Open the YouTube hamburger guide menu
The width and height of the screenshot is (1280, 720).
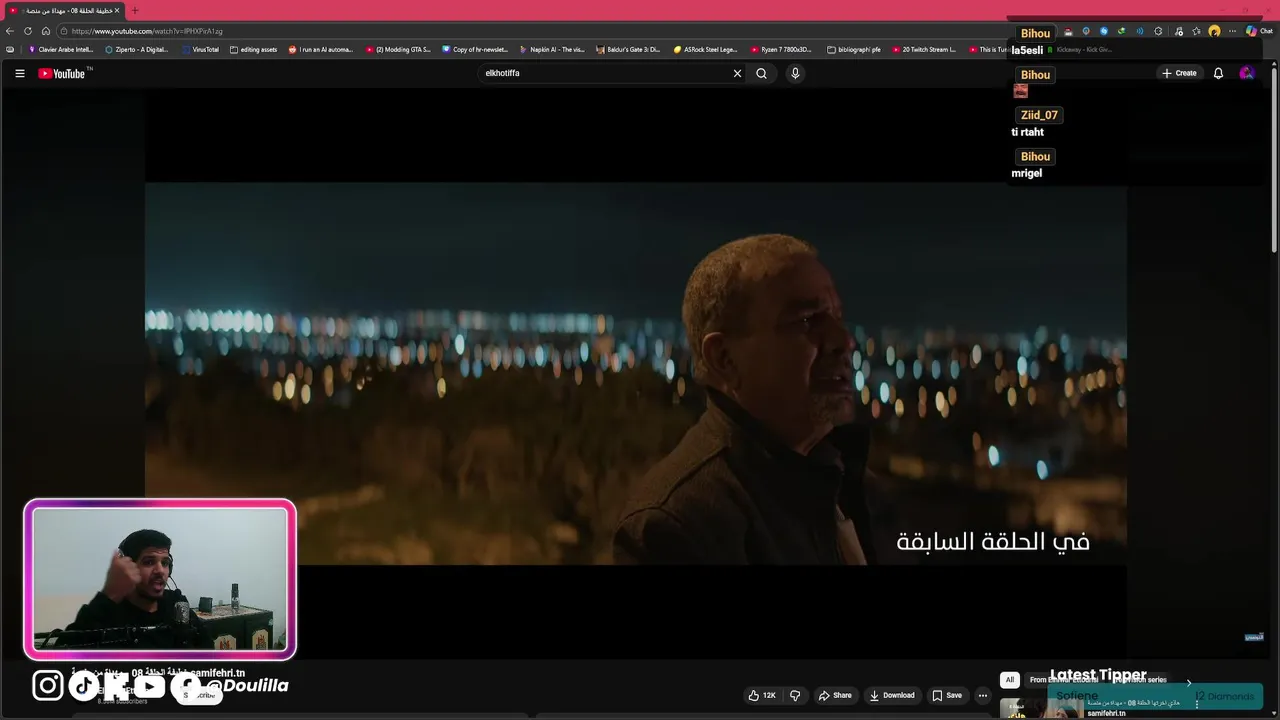point(19,73)
